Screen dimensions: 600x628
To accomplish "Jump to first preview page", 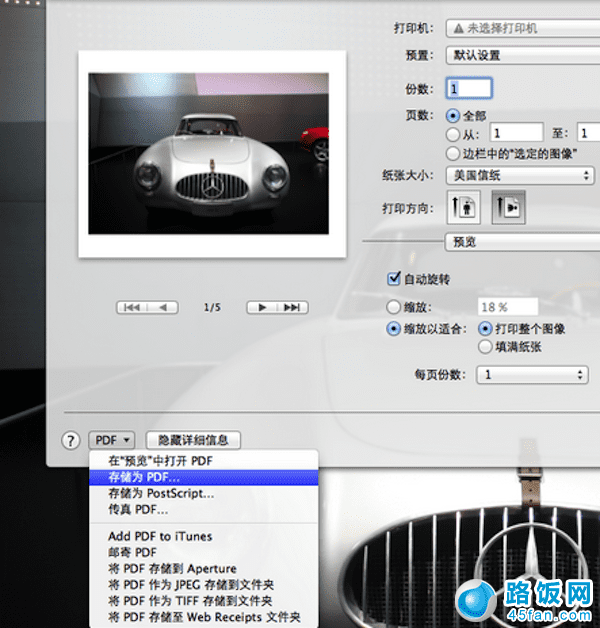I will (132, 307).
